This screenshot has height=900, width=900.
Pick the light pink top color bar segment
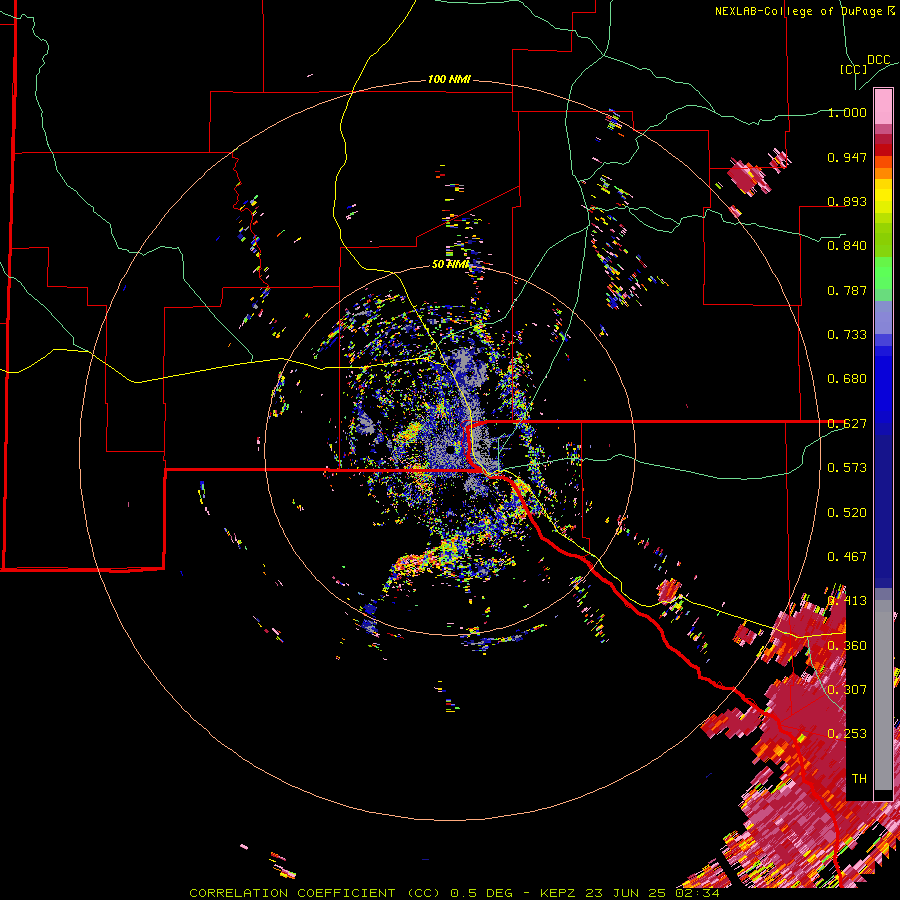883,107
